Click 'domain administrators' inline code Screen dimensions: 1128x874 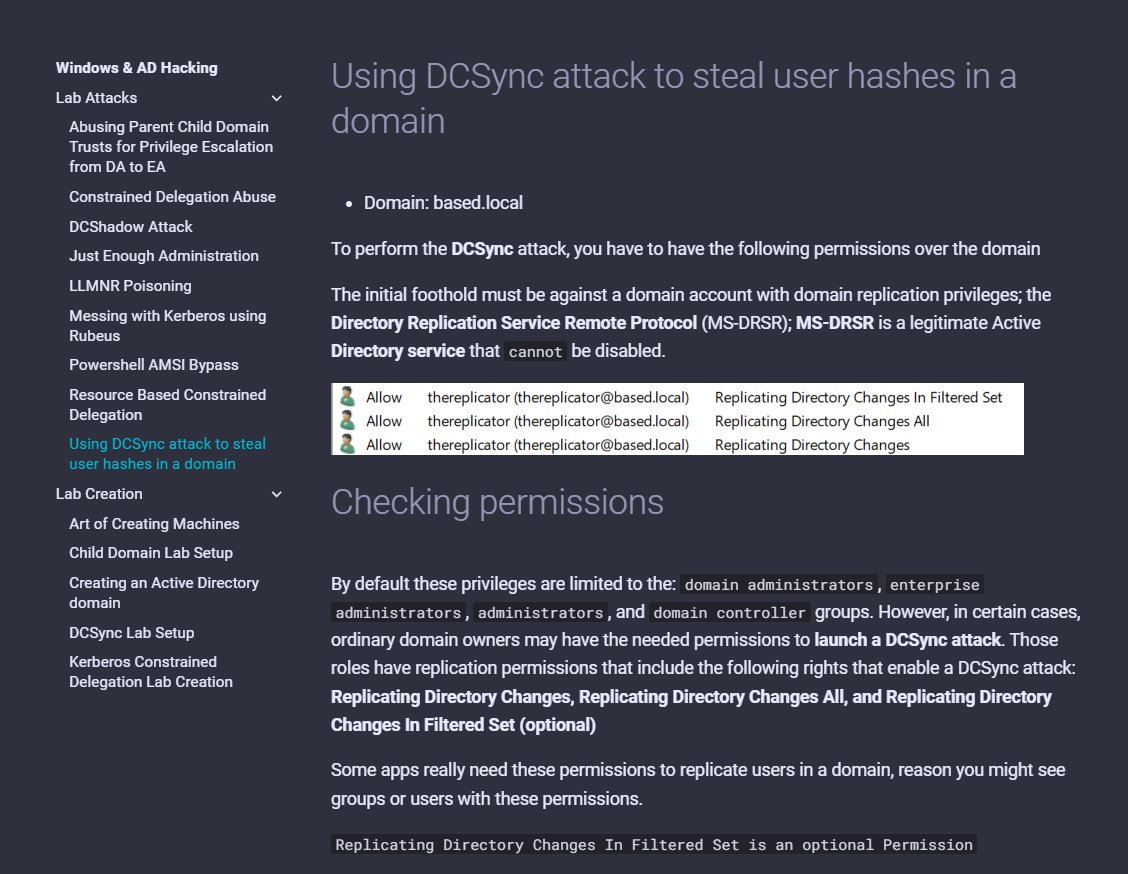tap(779, 585)
